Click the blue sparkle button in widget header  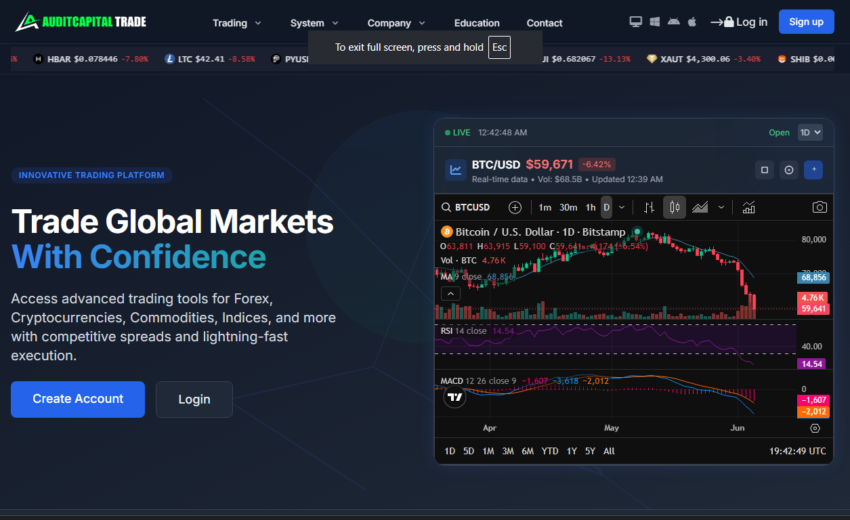(x=814, y=170)
